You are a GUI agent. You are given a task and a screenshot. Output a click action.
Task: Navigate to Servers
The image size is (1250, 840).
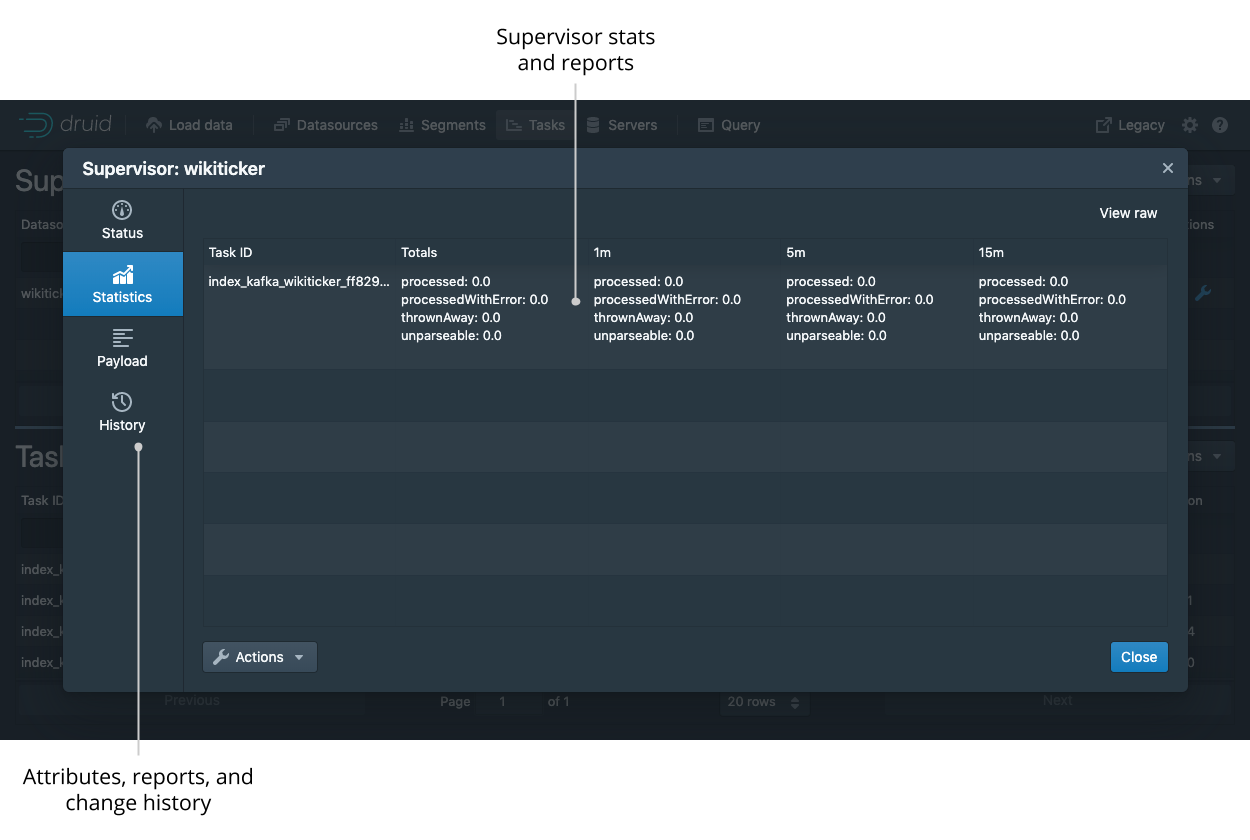621,125
